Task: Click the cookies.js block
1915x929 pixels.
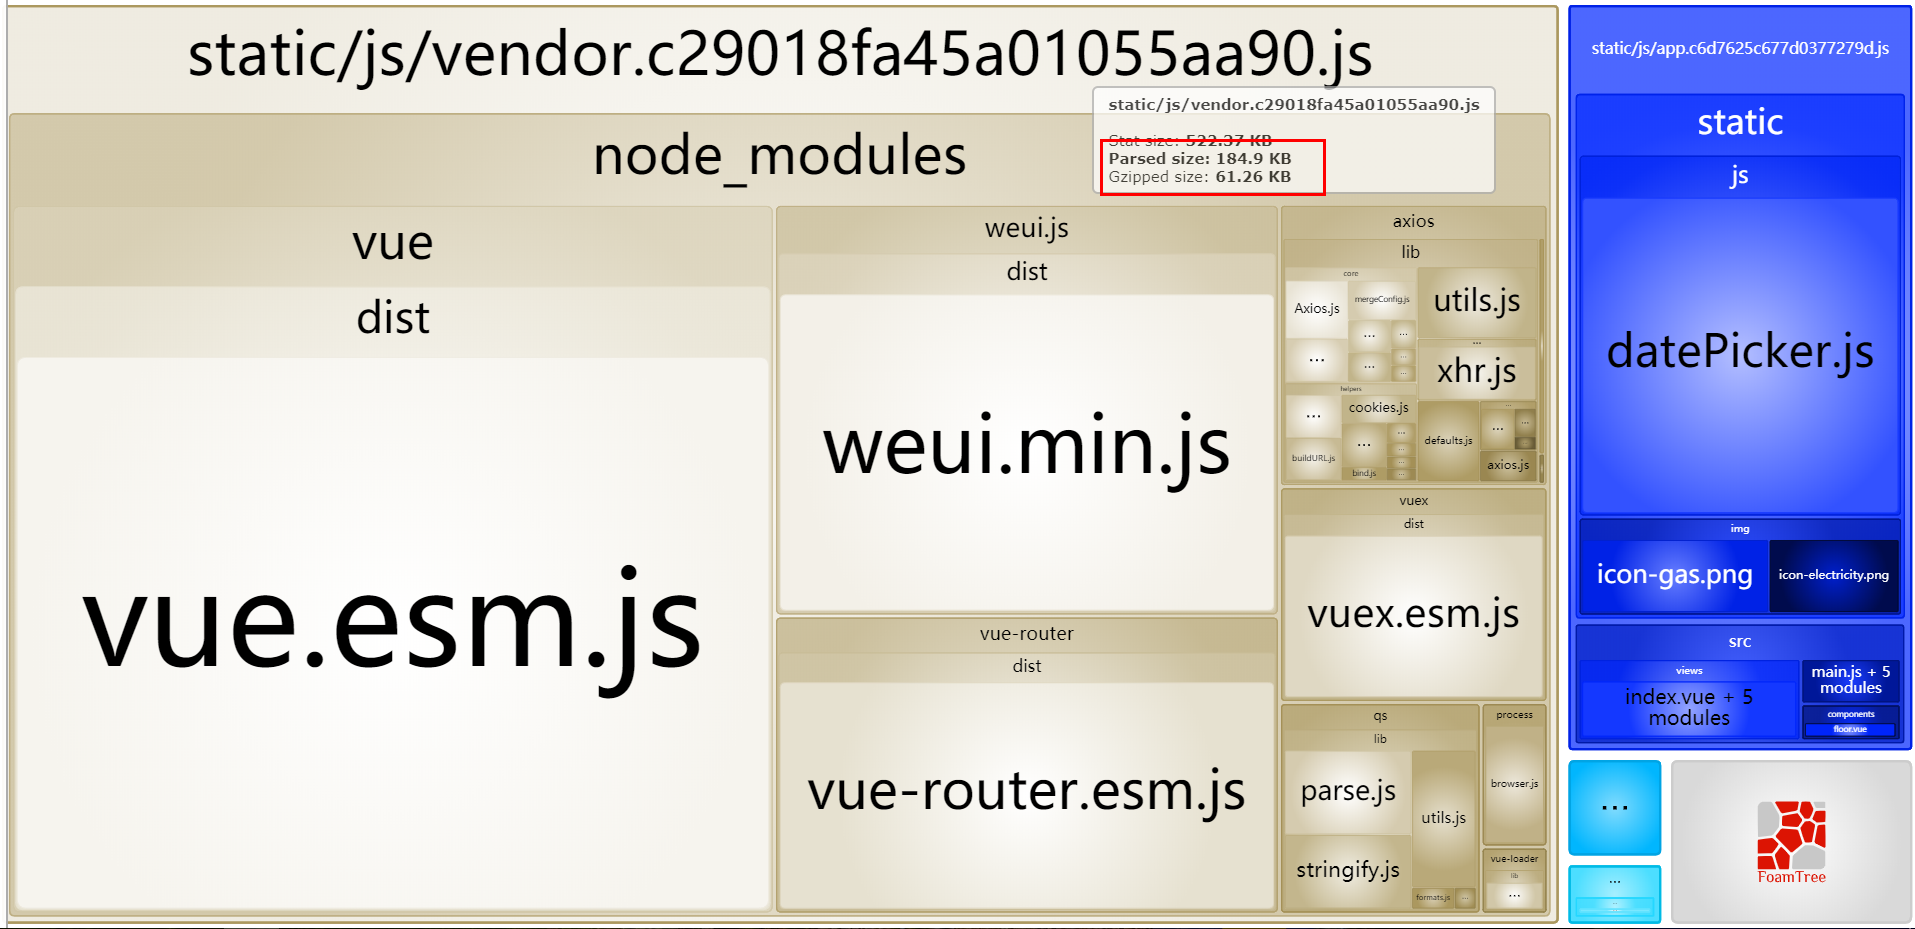Action: 1378,408
